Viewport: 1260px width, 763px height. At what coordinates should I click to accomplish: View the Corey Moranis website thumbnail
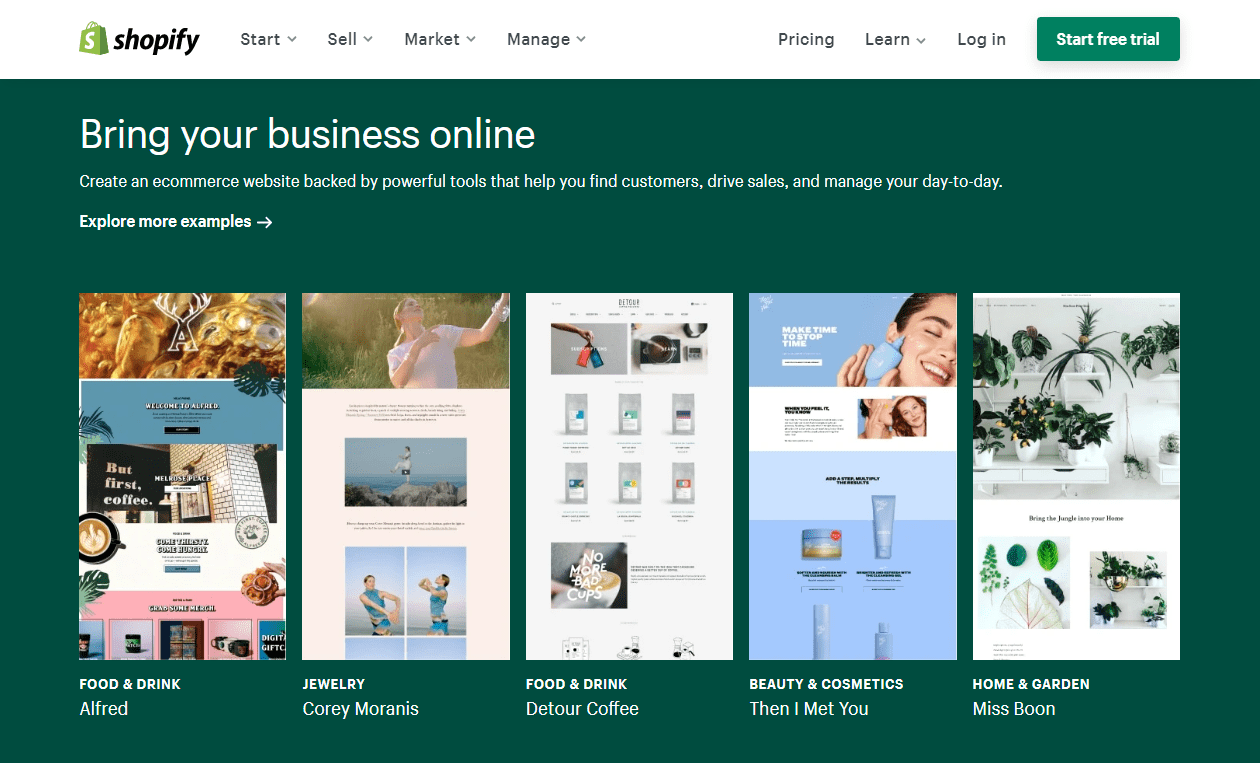405,475
